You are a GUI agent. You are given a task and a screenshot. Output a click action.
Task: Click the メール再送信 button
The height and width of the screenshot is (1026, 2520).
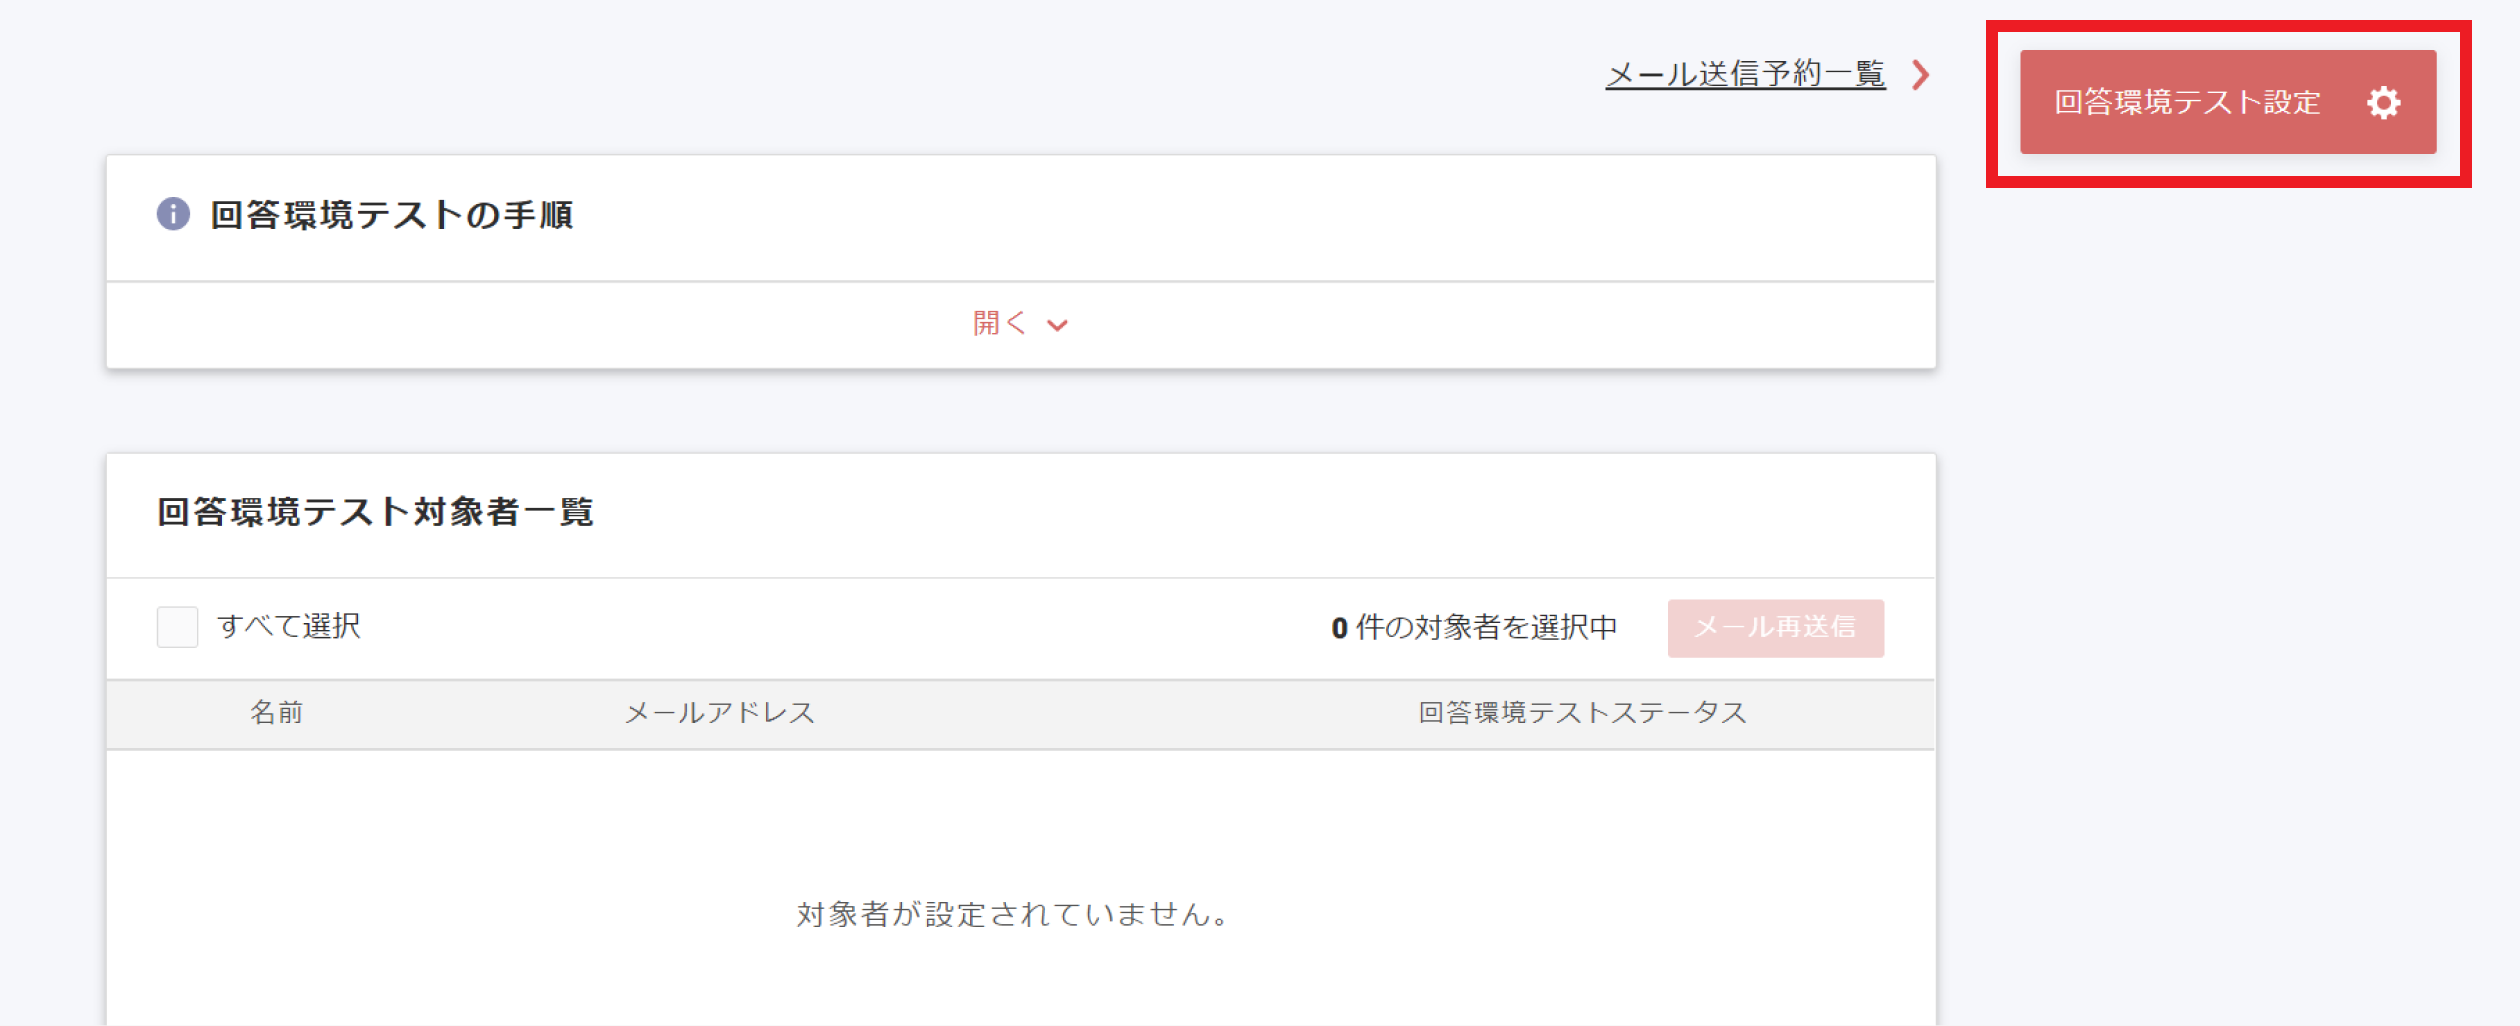1775,628
